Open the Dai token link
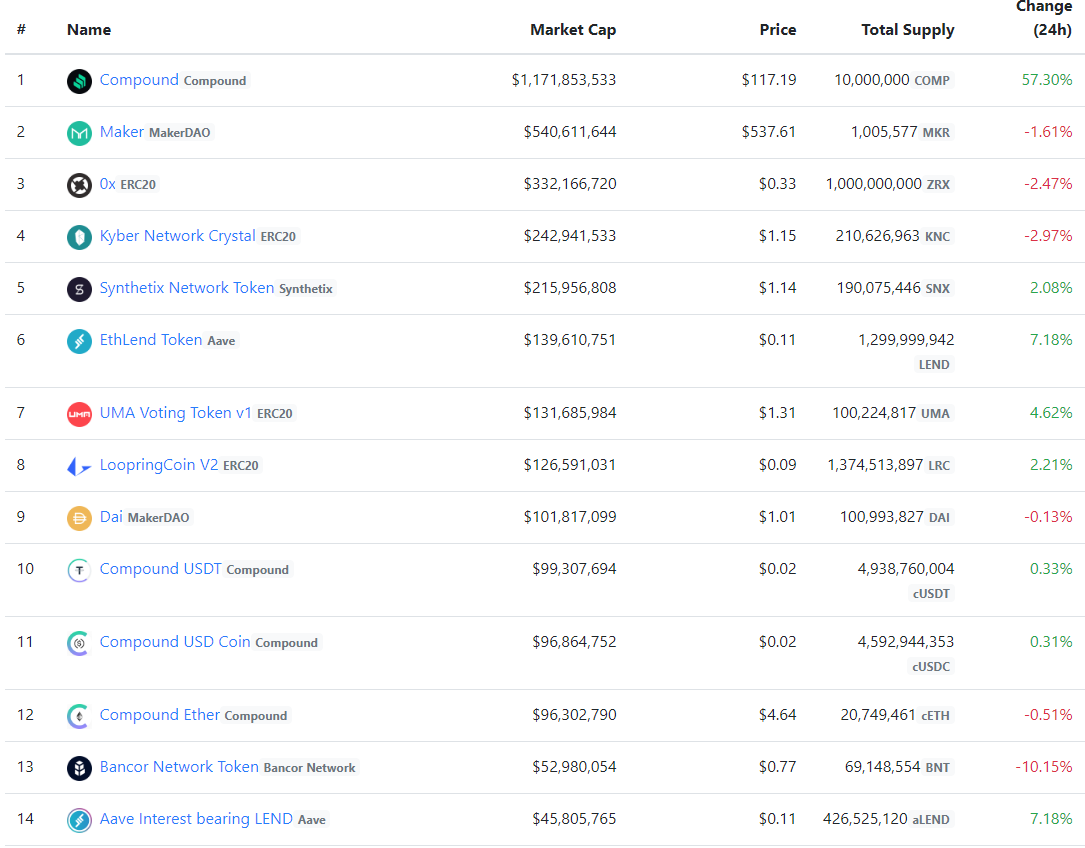 [x=111, y=516]
